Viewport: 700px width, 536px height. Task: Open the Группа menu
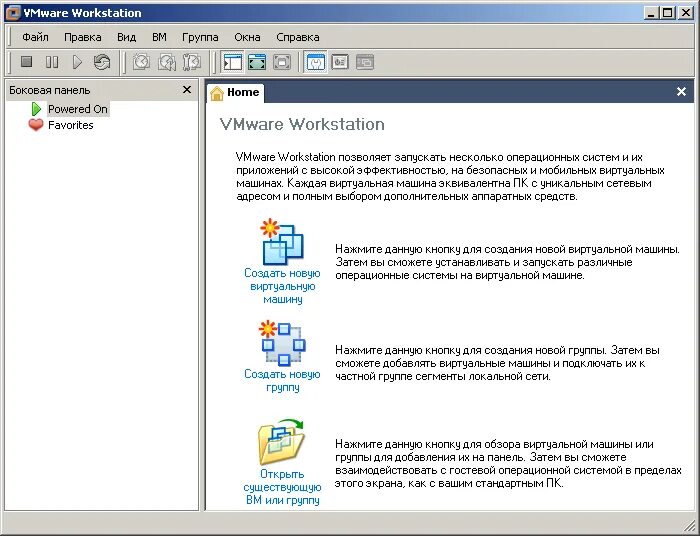tap(200, 37)
